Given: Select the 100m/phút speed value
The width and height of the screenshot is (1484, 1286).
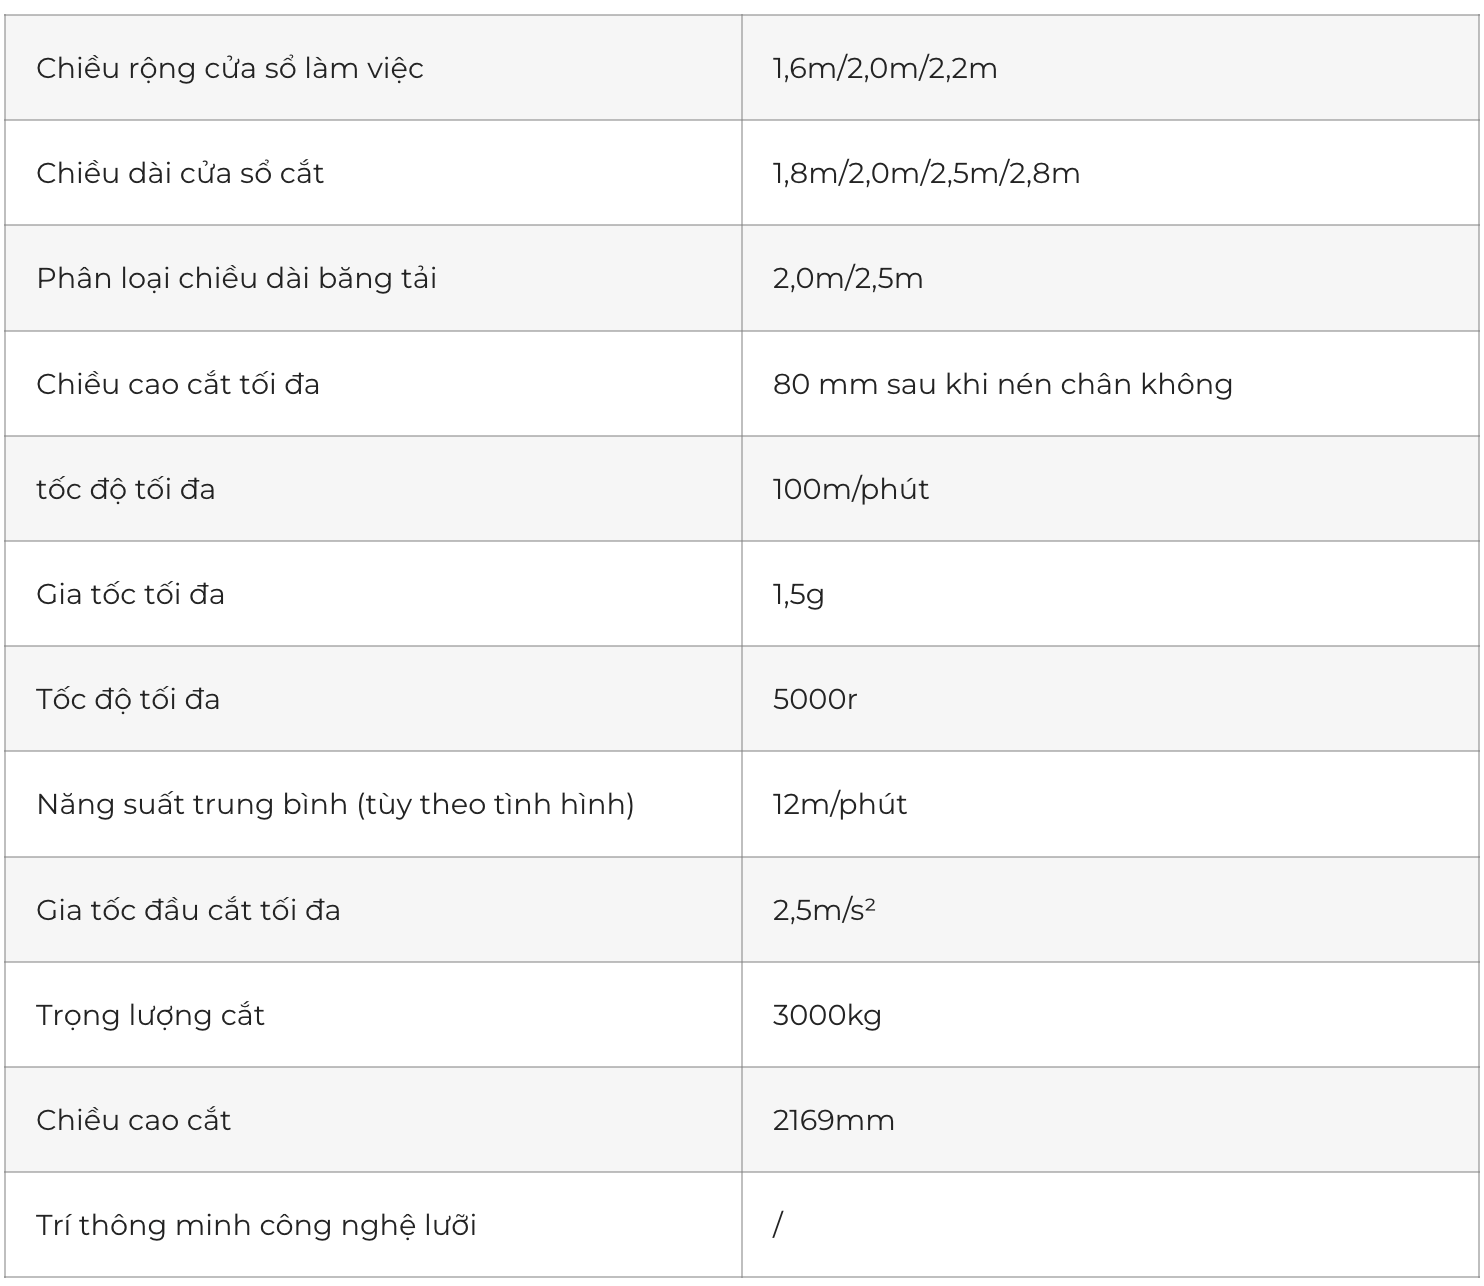Looking at the screenshot, I should 851,489.
